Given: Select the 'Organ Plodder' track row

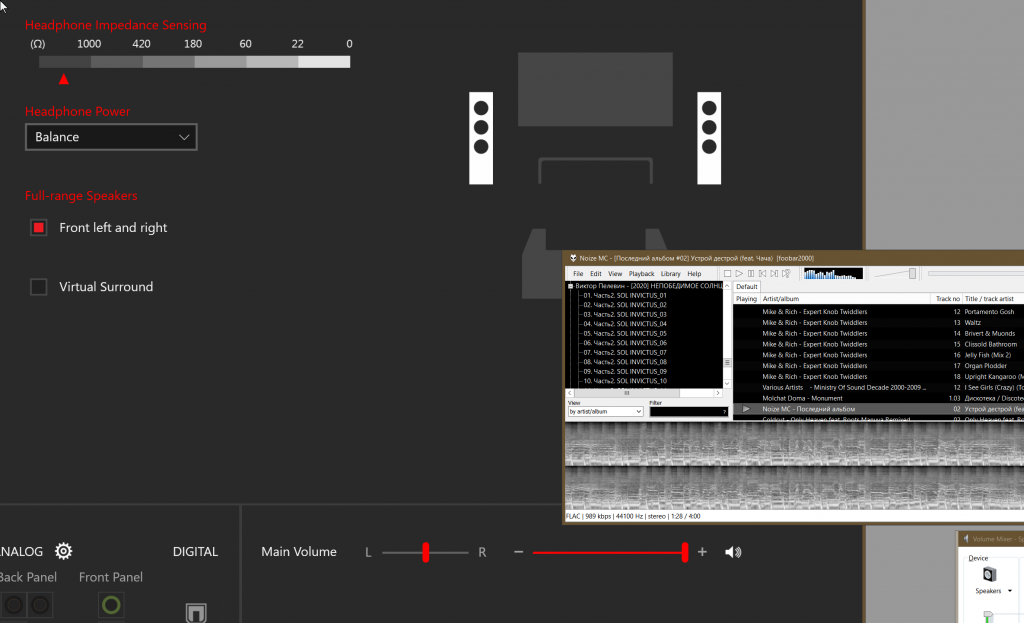Looking at the screenshot, I should (878, 366).
